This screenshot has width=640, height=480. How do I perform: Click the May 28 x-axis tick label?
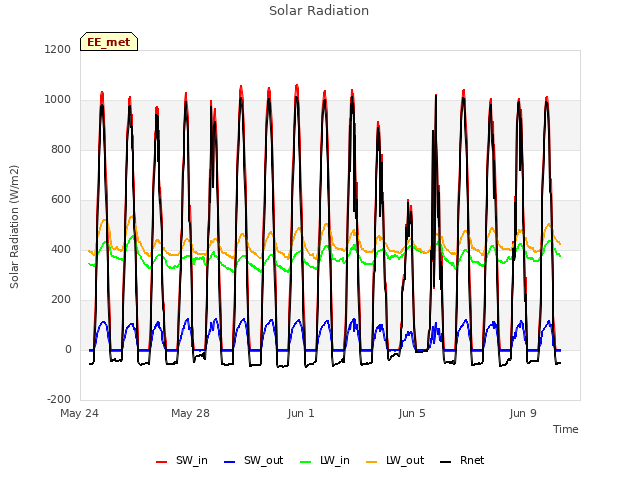tap(190, 413)
